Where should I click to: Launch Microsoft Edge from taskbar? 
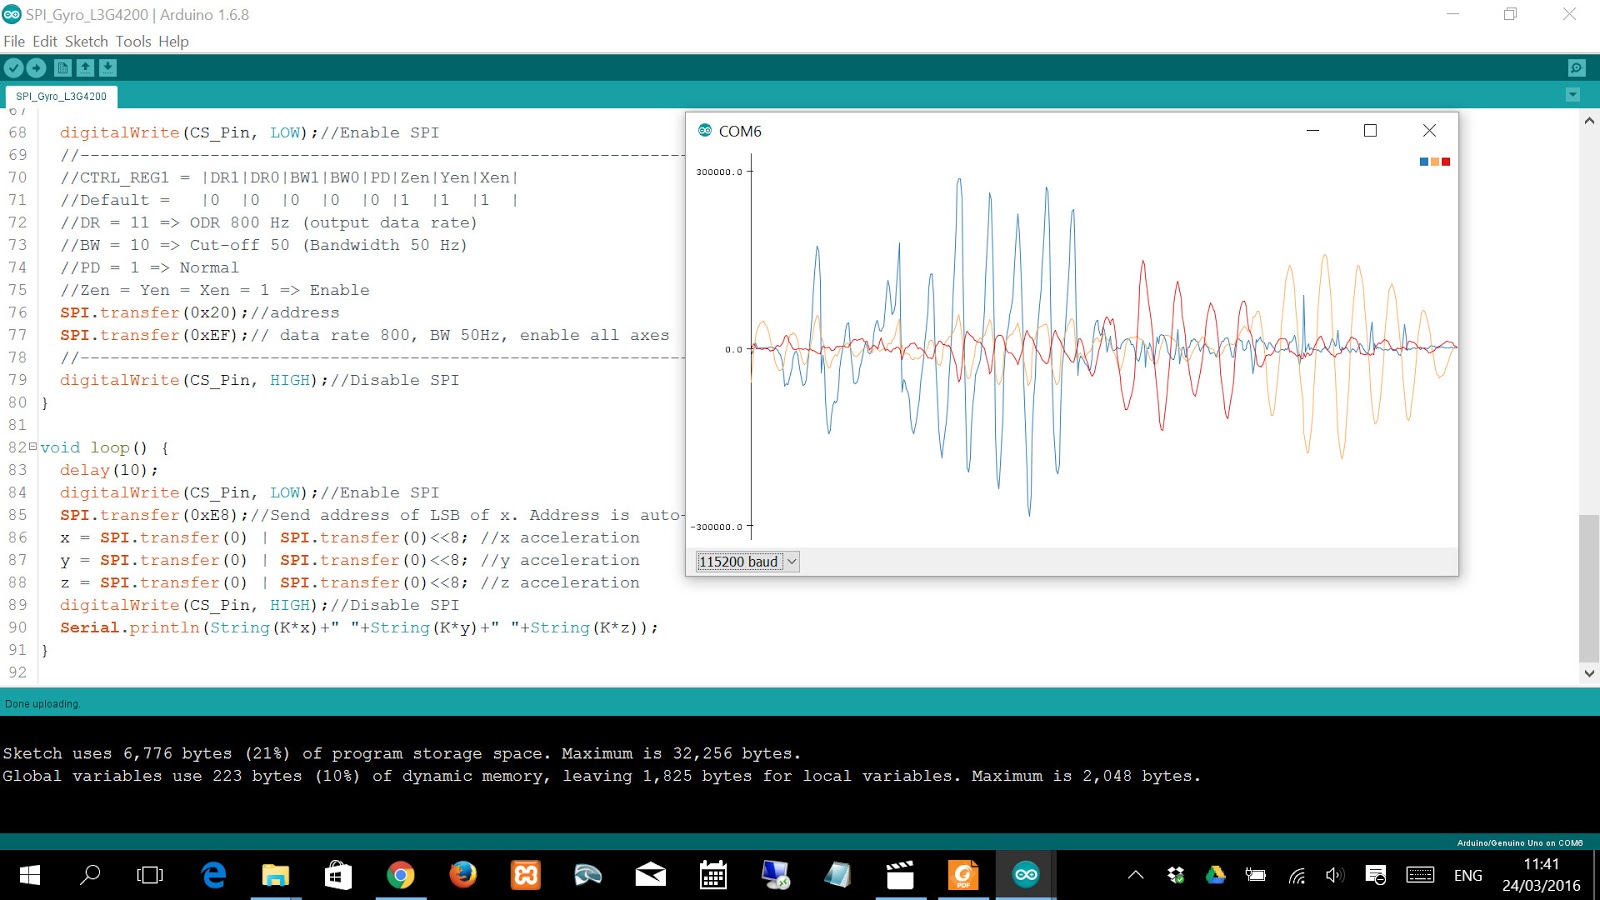pos(214,875)
